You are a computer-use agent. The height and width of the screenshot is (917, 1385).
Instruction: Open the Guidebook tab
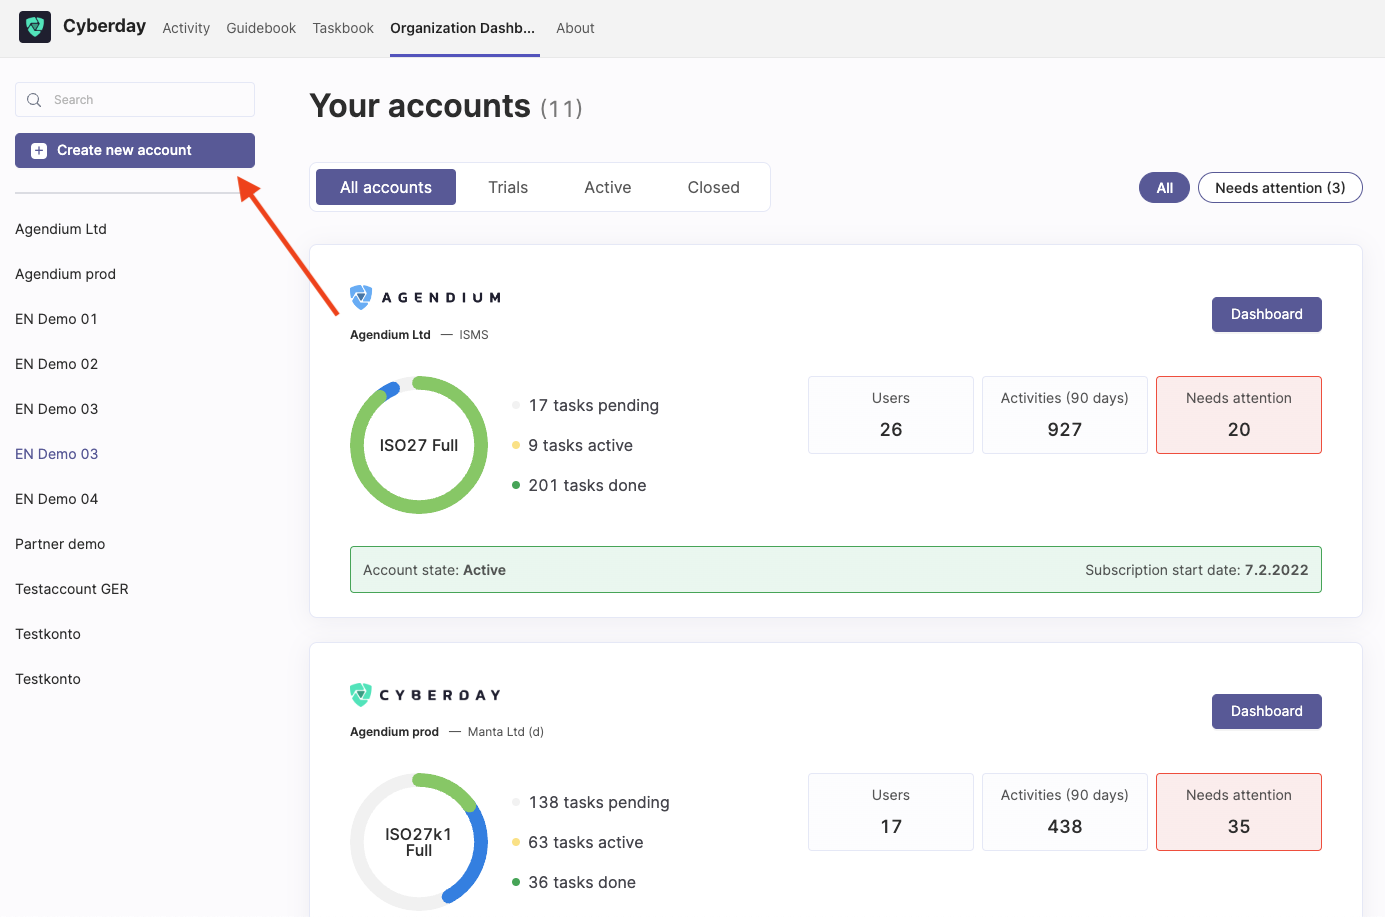tap(261, 28)
